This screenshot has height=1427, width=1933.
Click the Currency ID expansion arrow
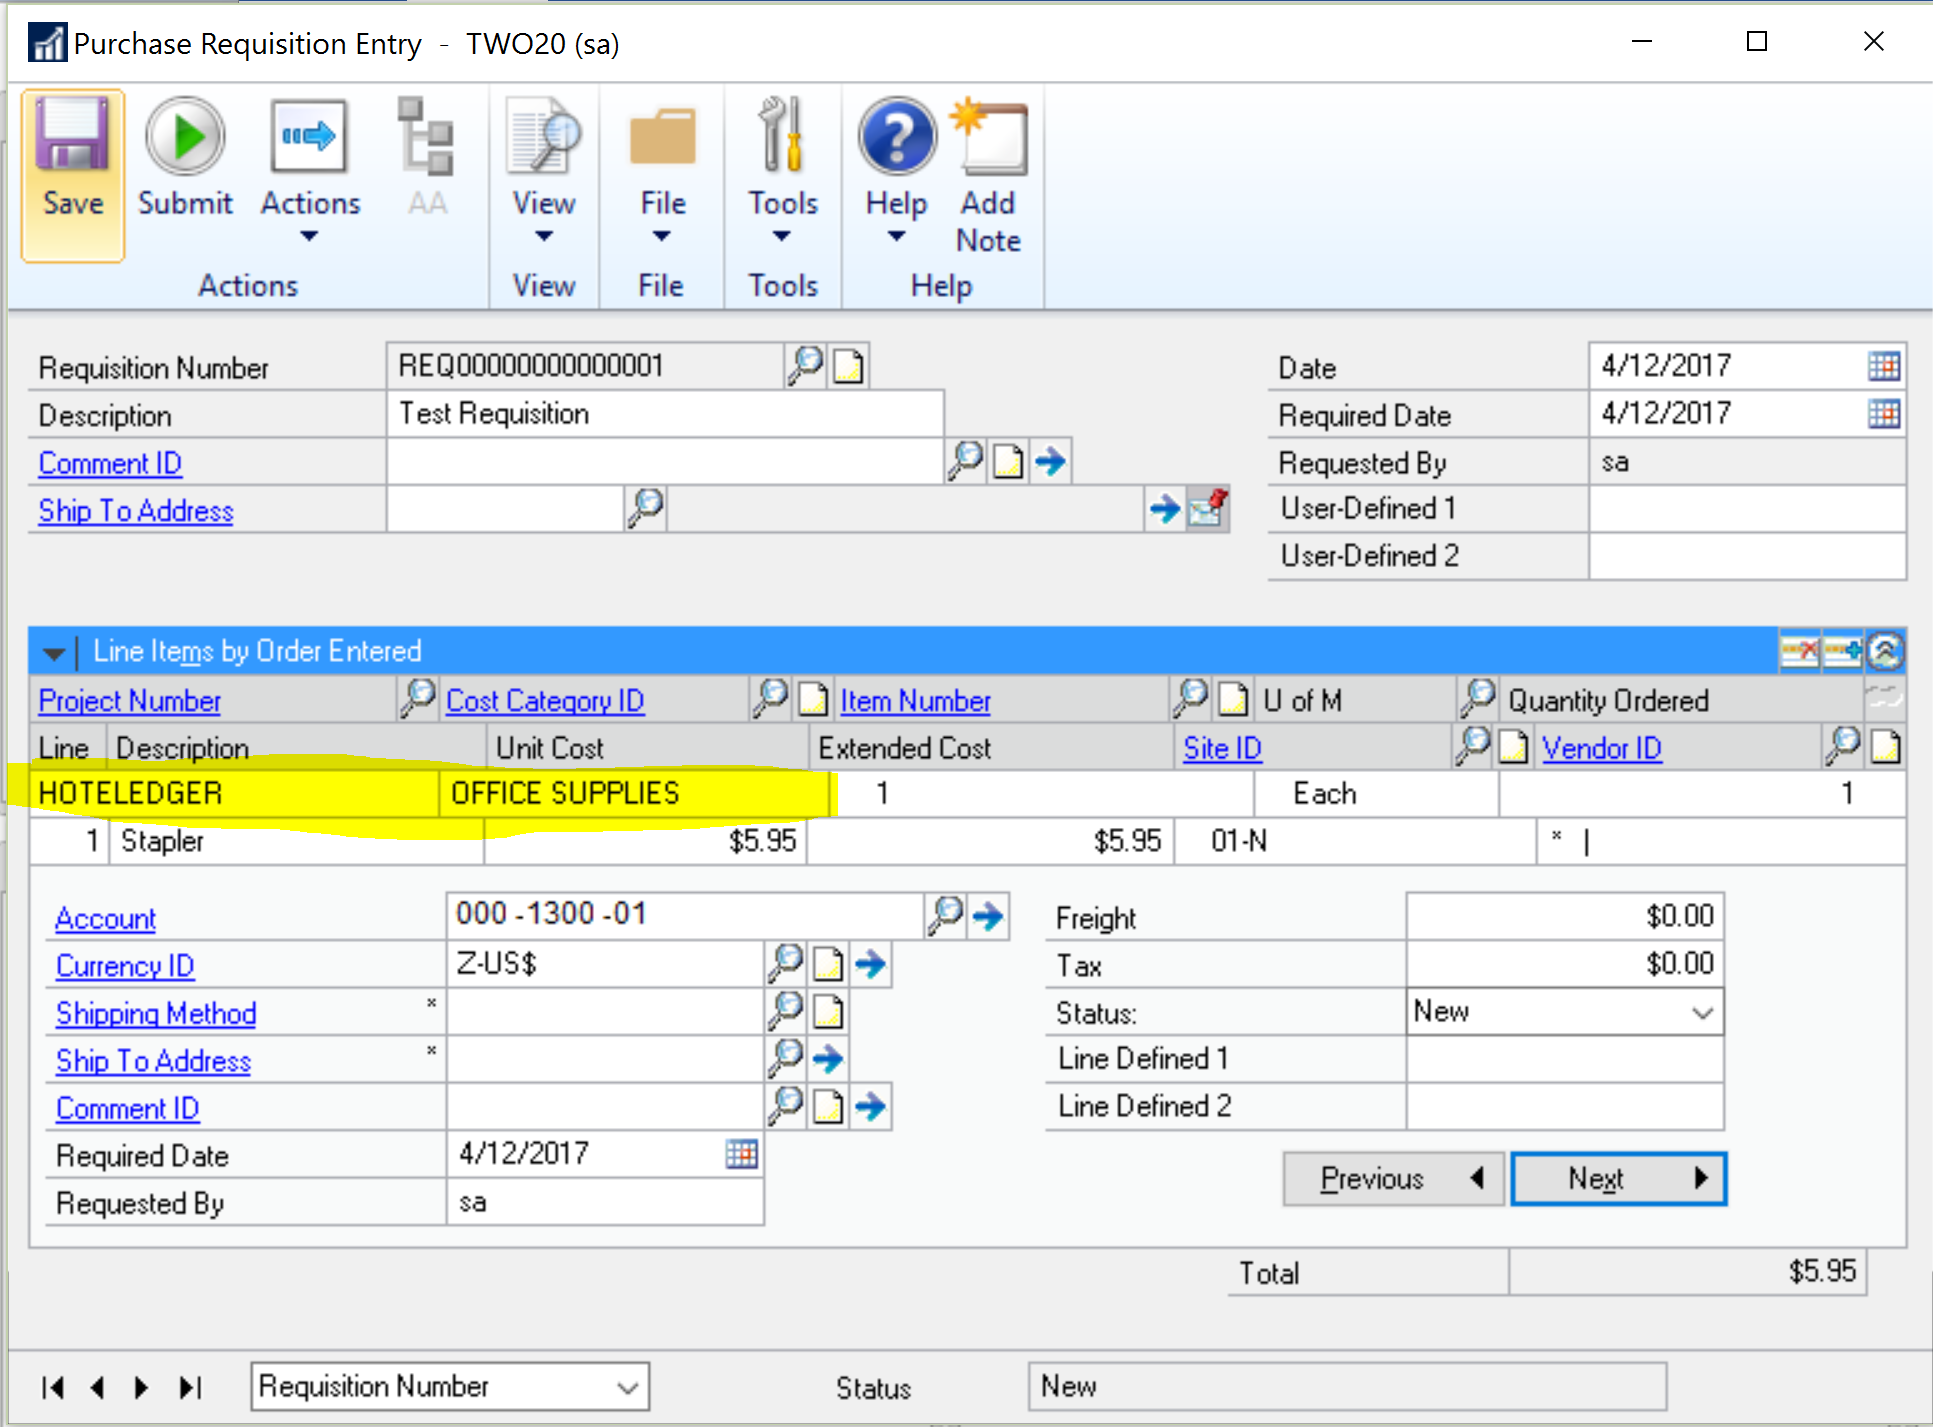click(x=871, y=964)
